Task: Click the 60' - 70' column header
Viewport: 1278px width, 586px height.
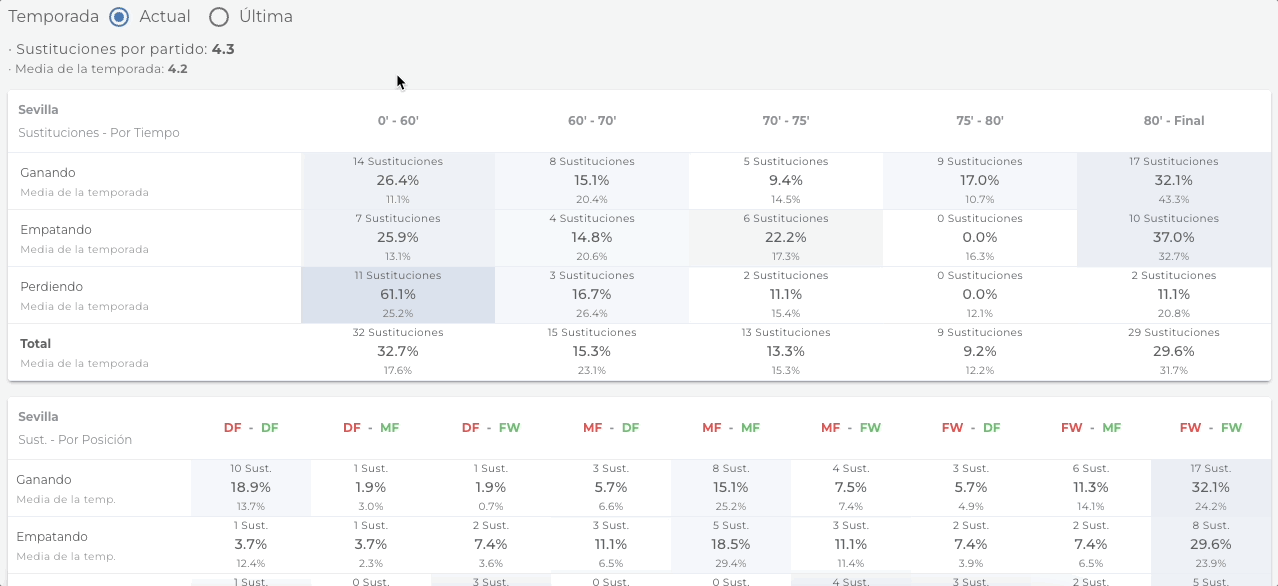Action: [x=592, y=121]
